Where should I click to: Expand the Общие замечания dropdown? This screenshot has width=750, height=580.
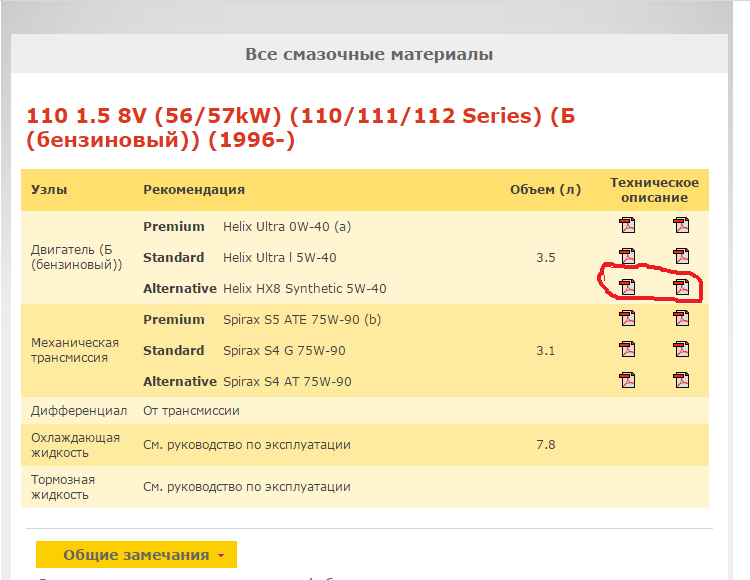136,555
